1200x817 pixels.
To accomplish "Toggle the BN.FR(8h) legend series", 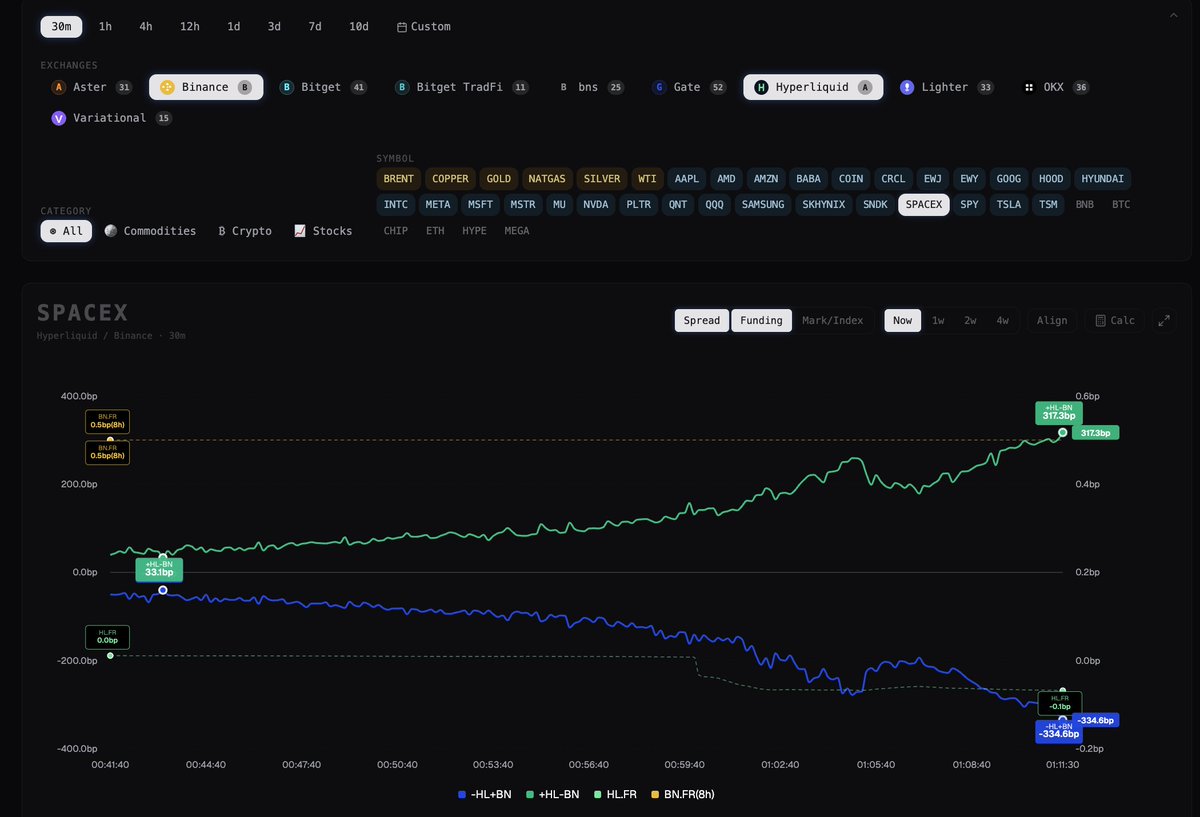I will pyautogui.click(x=683, y=794).
